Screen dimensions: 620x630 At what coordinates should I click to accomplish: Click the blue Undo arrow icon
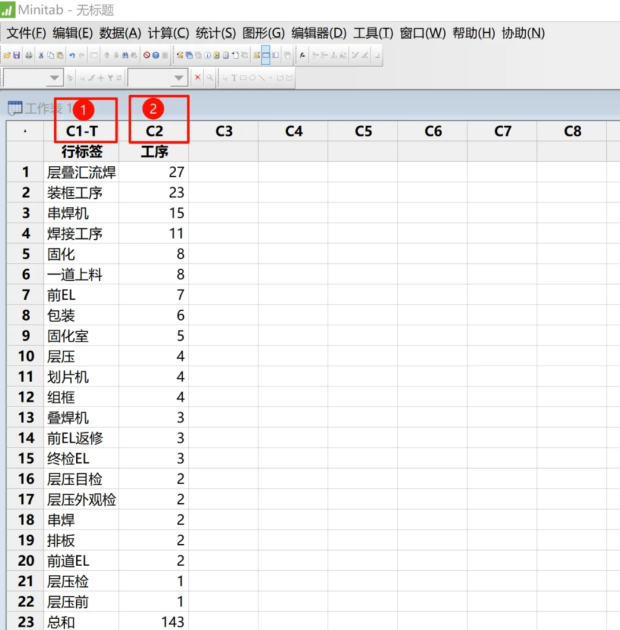coord(72,55)
